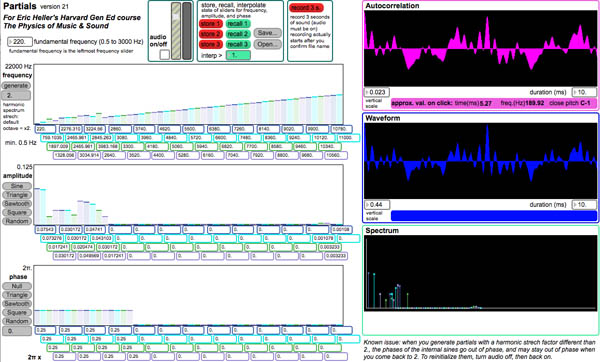Viewport: 600px width, 362px height.
Task: Click the striped audio gain slider
Action: [176, 31]
